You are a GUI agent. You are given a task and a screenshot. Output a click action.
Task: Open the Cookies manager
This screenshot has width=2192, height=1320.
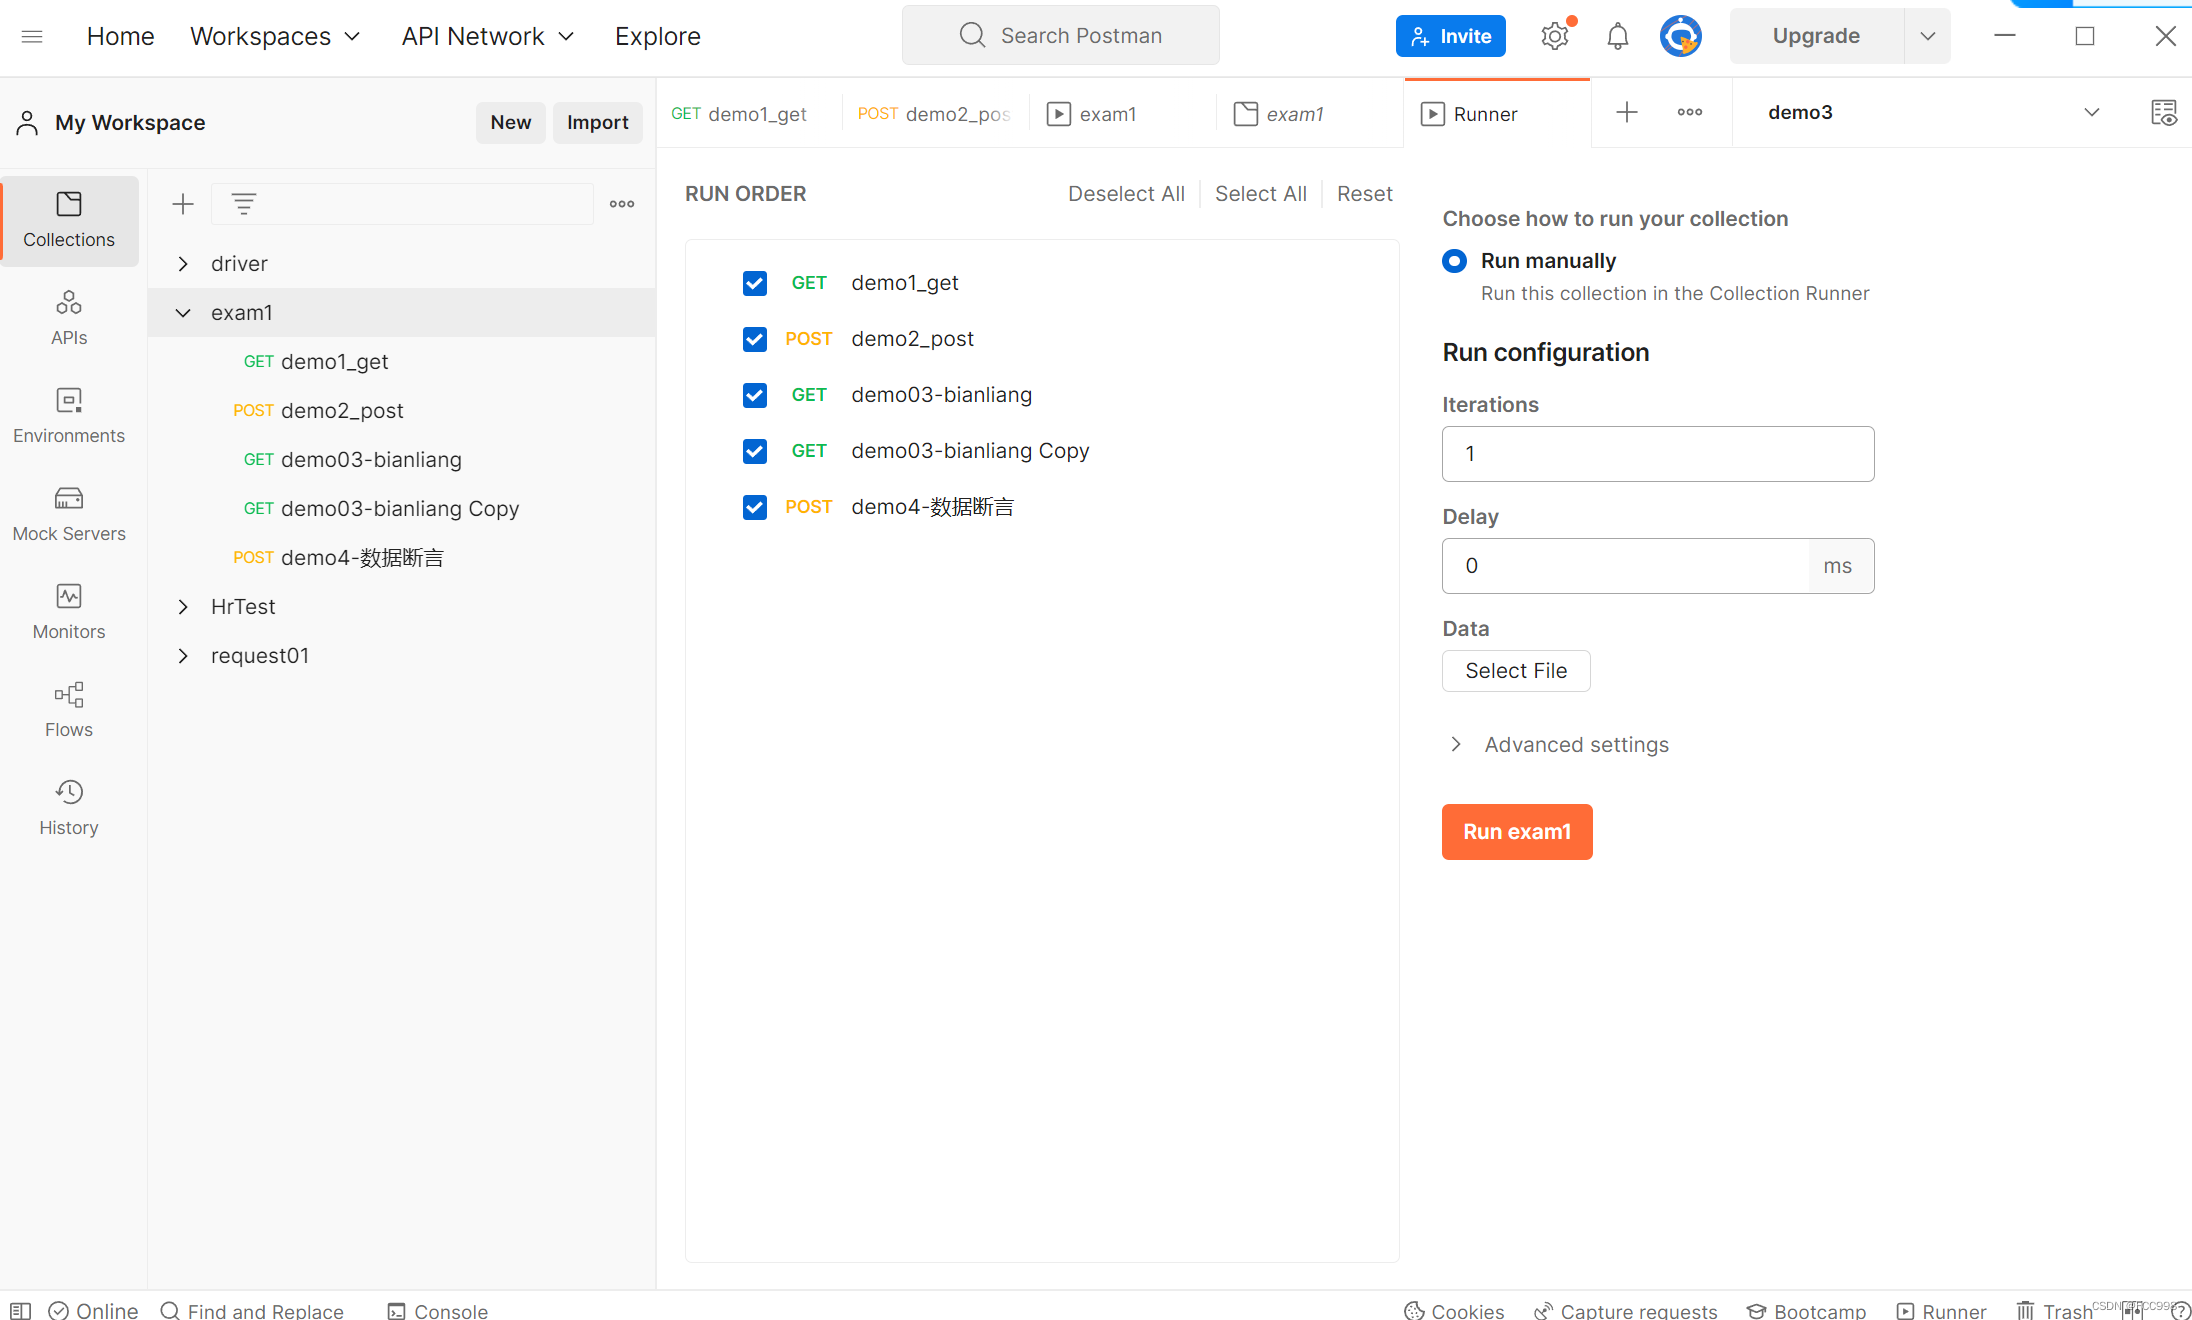(1454, 1310)
